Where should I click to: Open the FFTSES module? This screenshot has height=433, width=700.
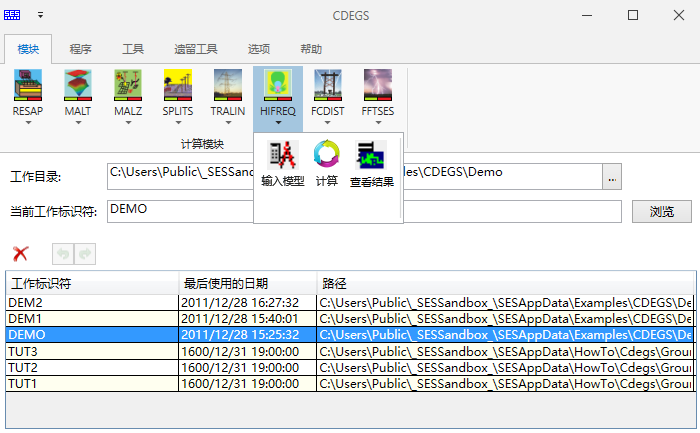378,86
